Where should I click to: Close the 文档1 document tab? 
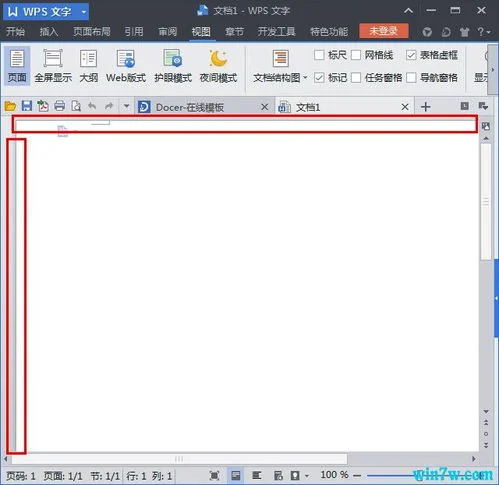[405, 107]
